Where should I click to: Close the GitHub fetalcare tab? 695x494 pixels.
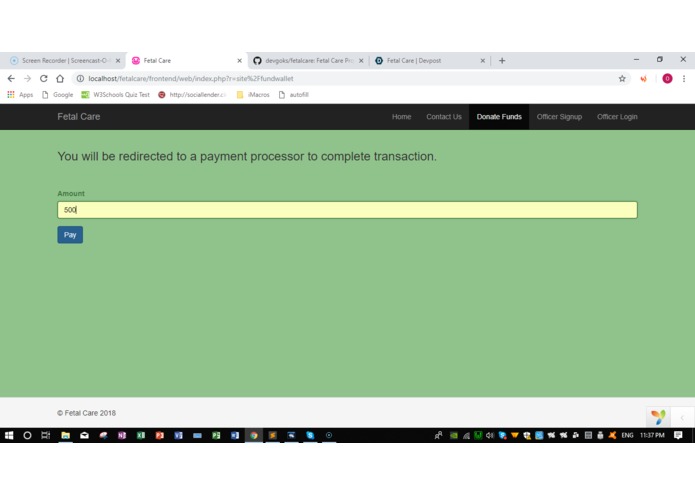pyautogui.click(x=361, y=61)
